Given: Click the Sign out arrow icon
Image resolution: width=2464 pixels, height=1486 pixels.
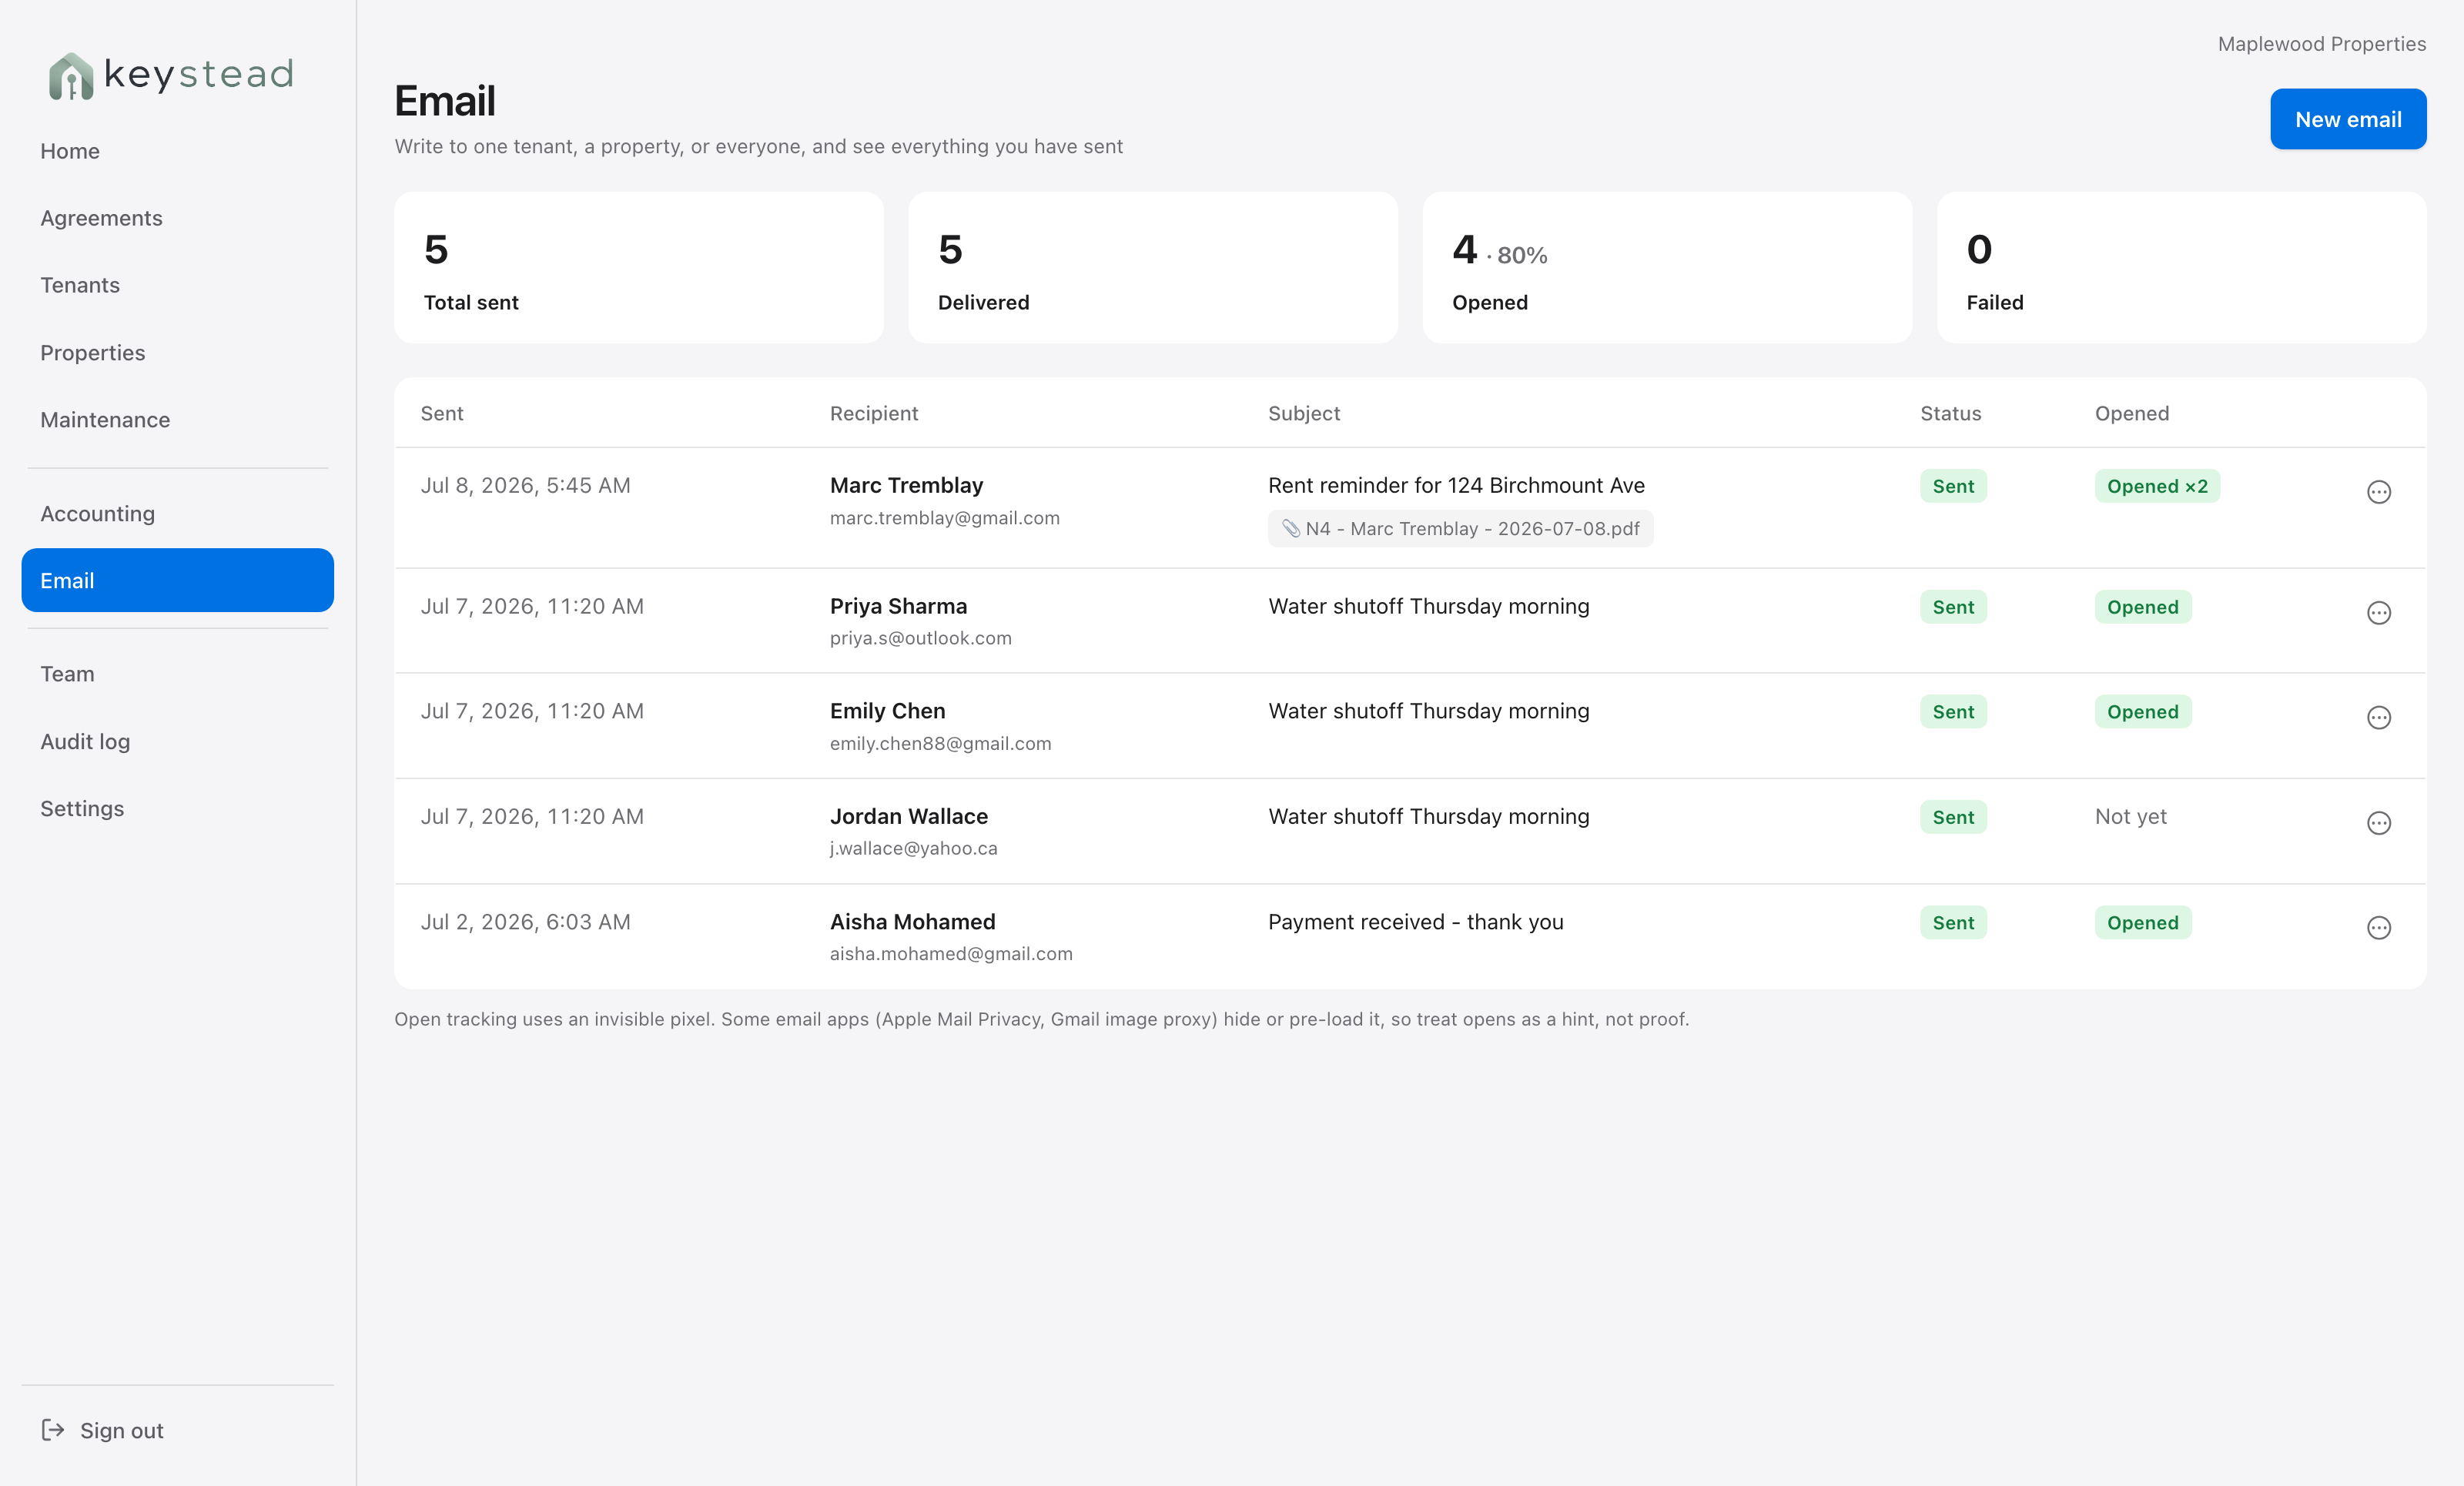Looking at the screenshot, I should coord(53,1430).
